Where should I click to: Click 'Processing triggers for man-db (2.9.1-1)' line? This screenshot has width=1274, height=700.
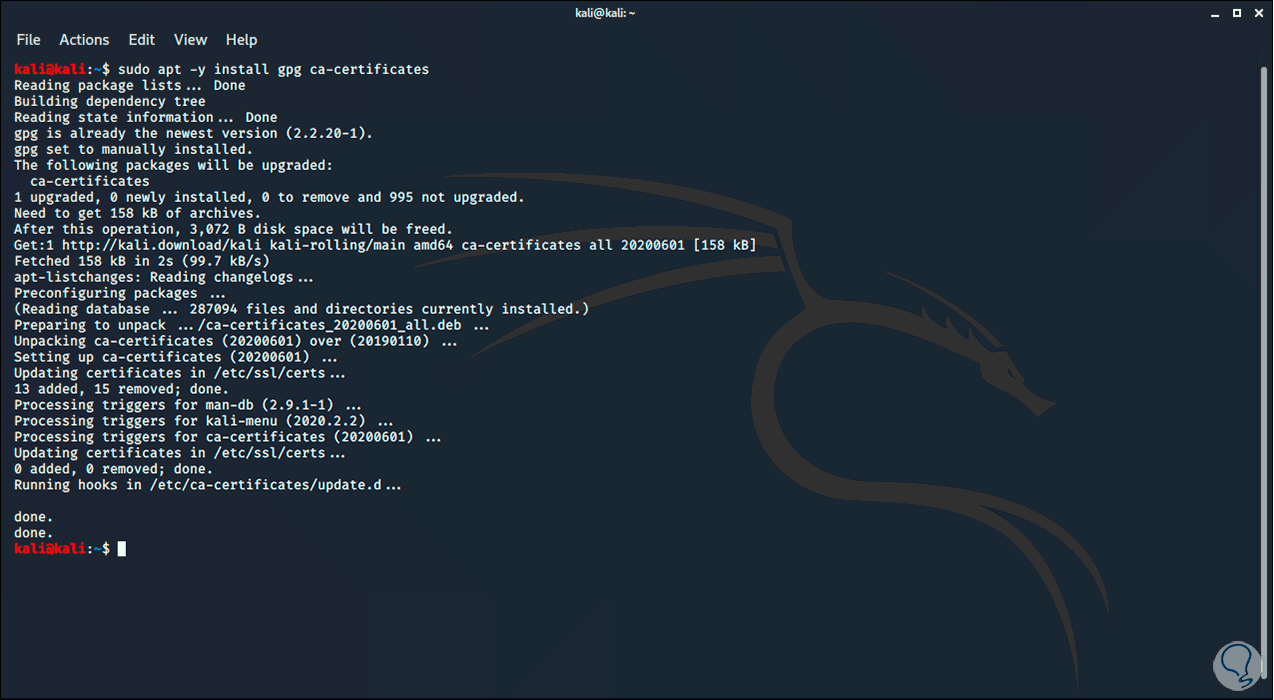188,405
